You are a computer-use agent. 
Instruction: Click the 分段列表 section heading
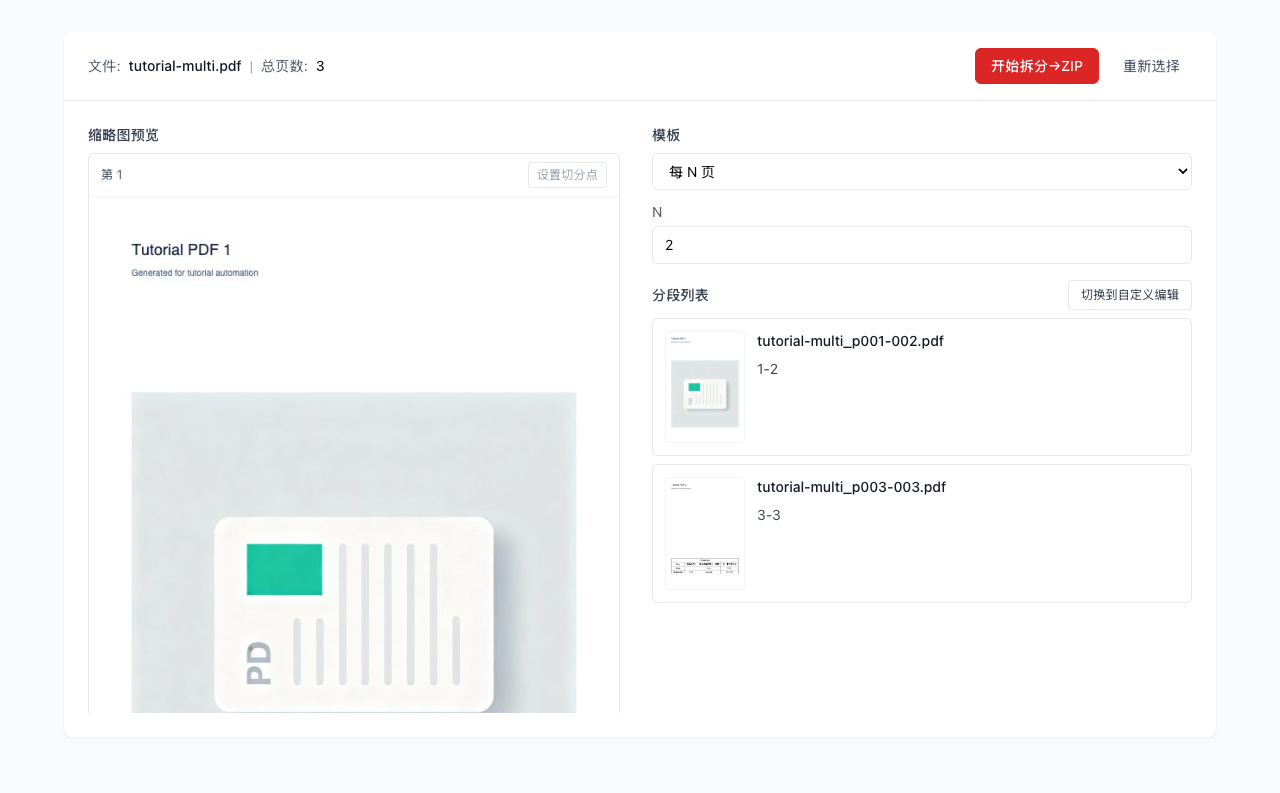pos(680,295)
